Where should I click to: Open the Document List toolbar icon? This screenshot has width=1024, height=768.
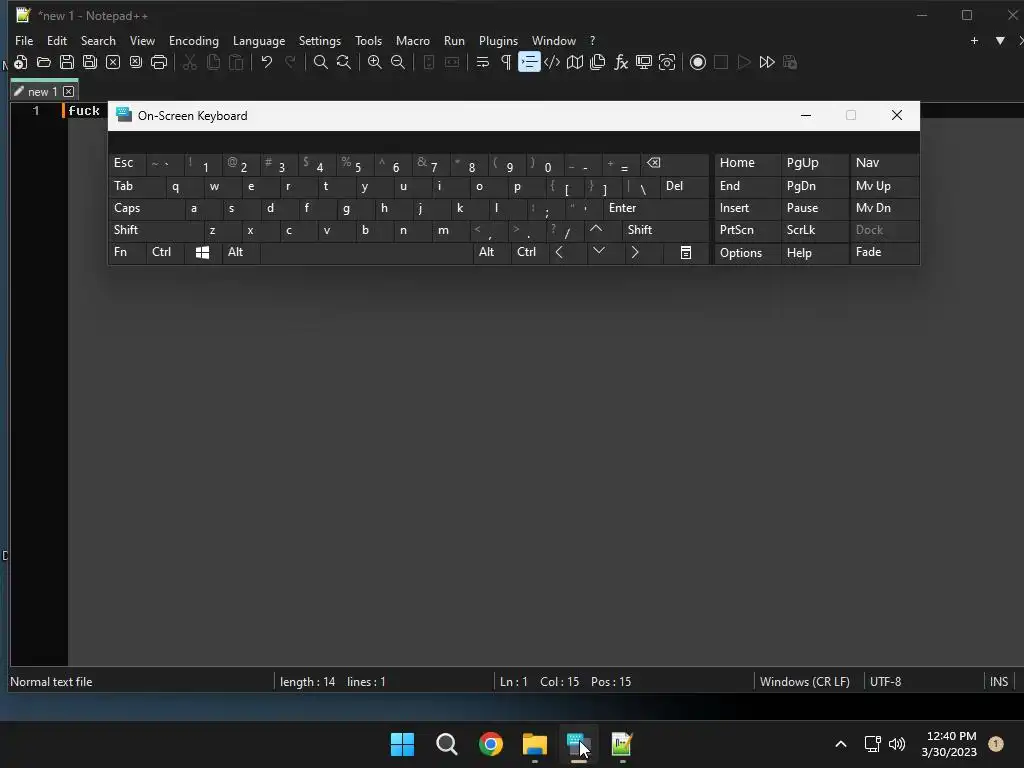point(598,62)
